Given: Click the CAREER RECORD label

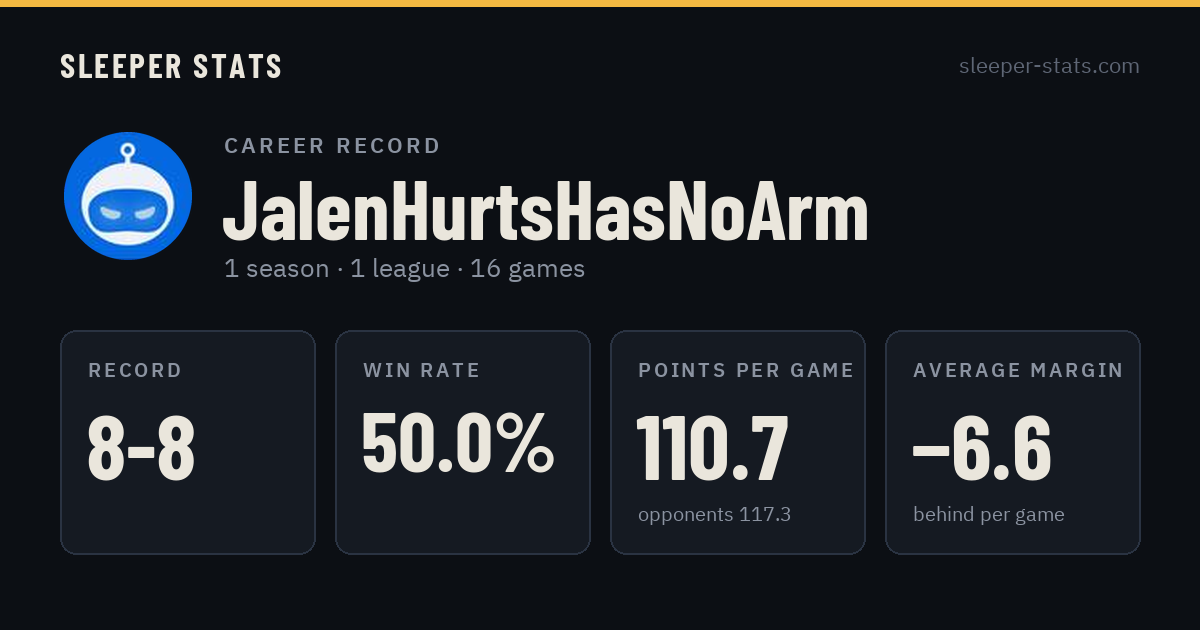Looking at the screenshot, I should (332, 146).
